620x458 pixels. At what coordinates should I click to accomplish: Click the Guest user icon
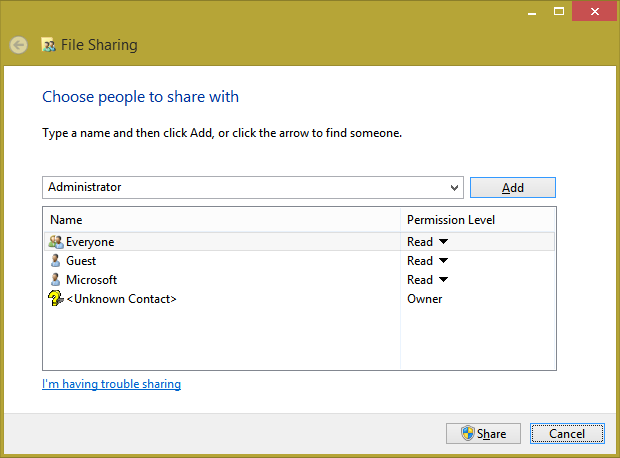[55, 261]
